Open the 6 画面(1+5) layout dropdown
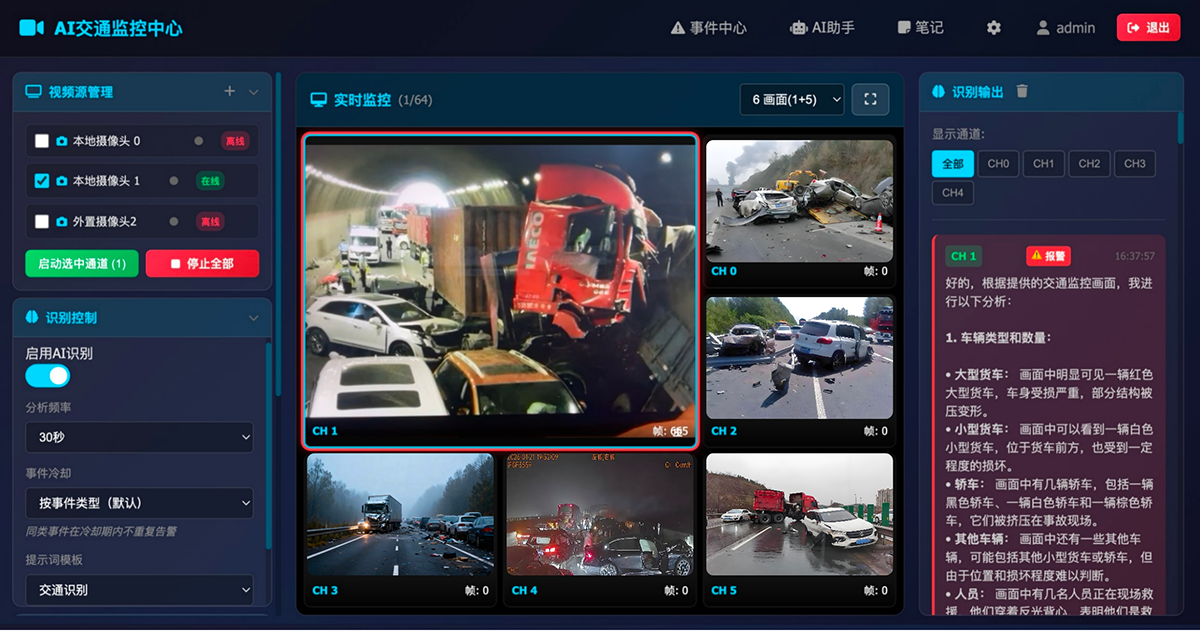Image resolution: width=1200 pixels, height=631 pixels. (791, 99)
